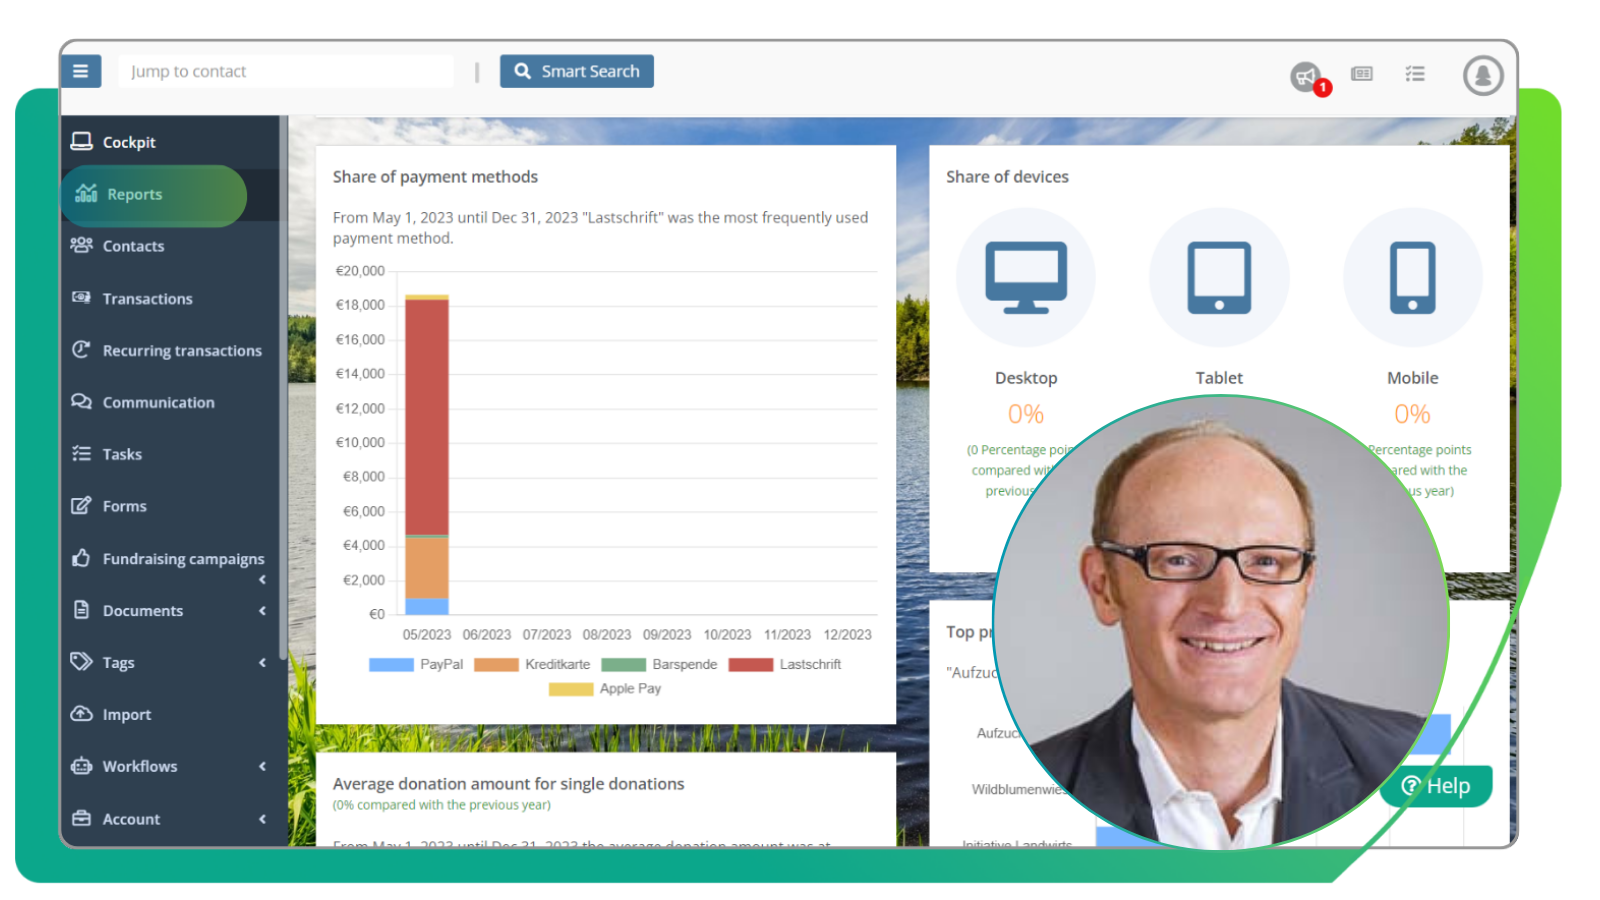Open the task checklist icon in top bar
The image size is (1600, 900).
1415,73
